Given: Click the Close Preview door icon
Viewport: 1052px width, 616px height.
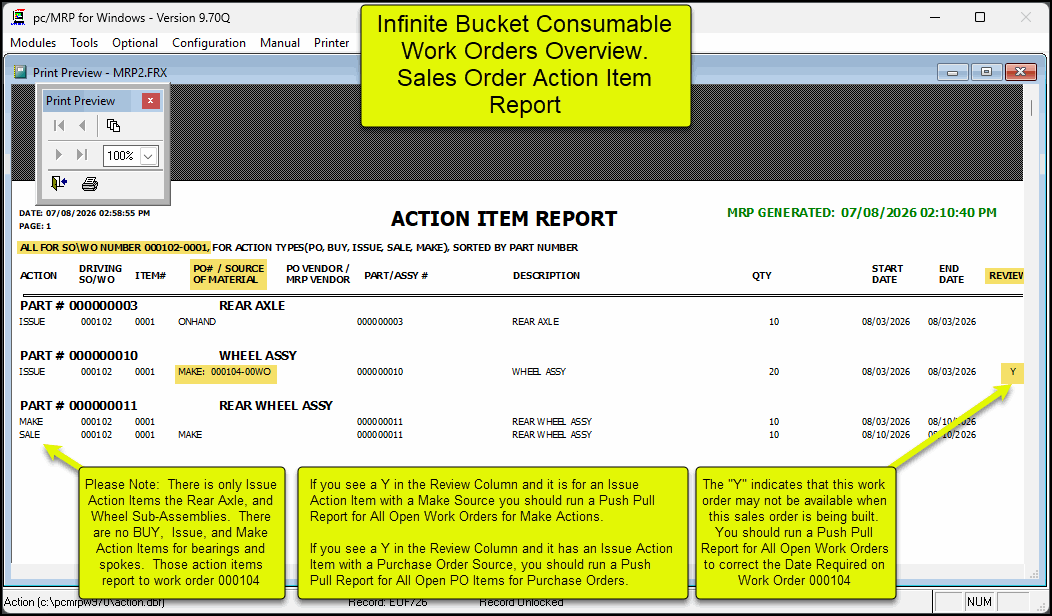Looking at the screenshot, I should (59, 183).
